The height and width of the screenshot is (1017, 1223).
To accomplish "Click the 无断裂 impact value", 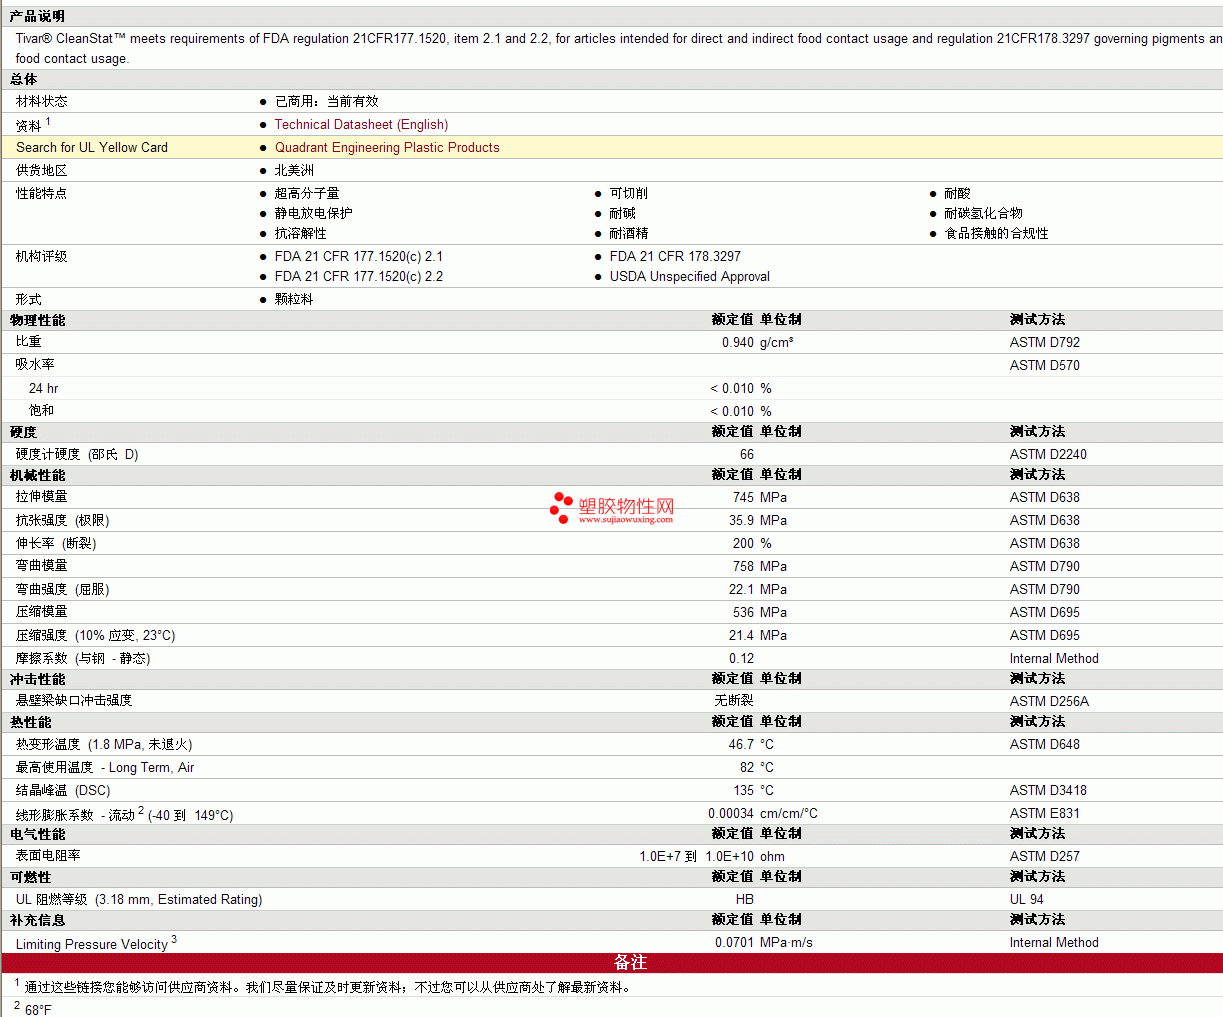I will point(734,700).
